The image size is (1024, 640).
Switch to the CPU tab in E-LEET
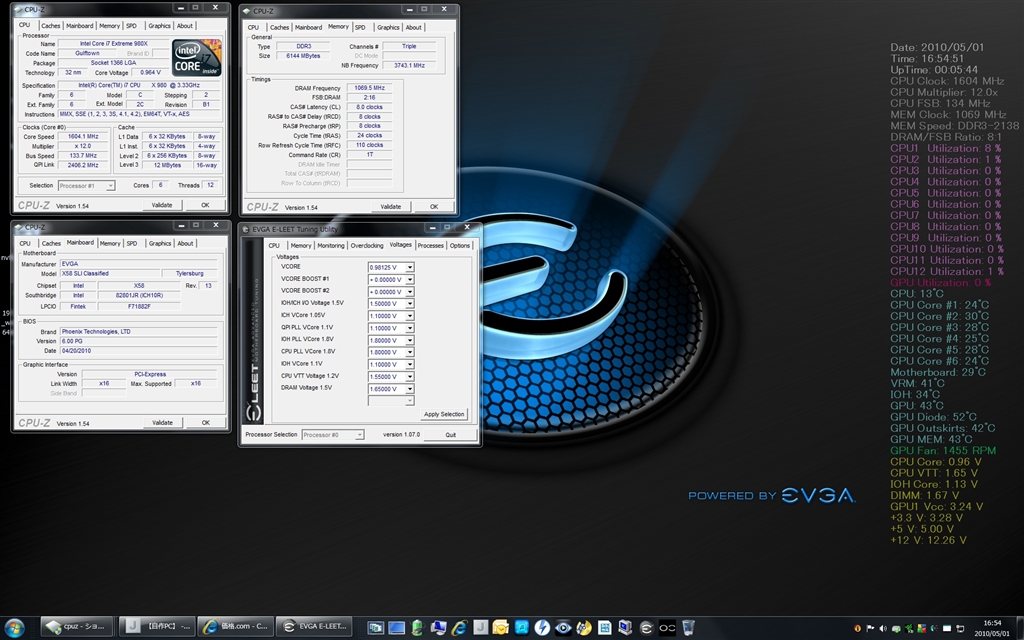tap(274, 246)
